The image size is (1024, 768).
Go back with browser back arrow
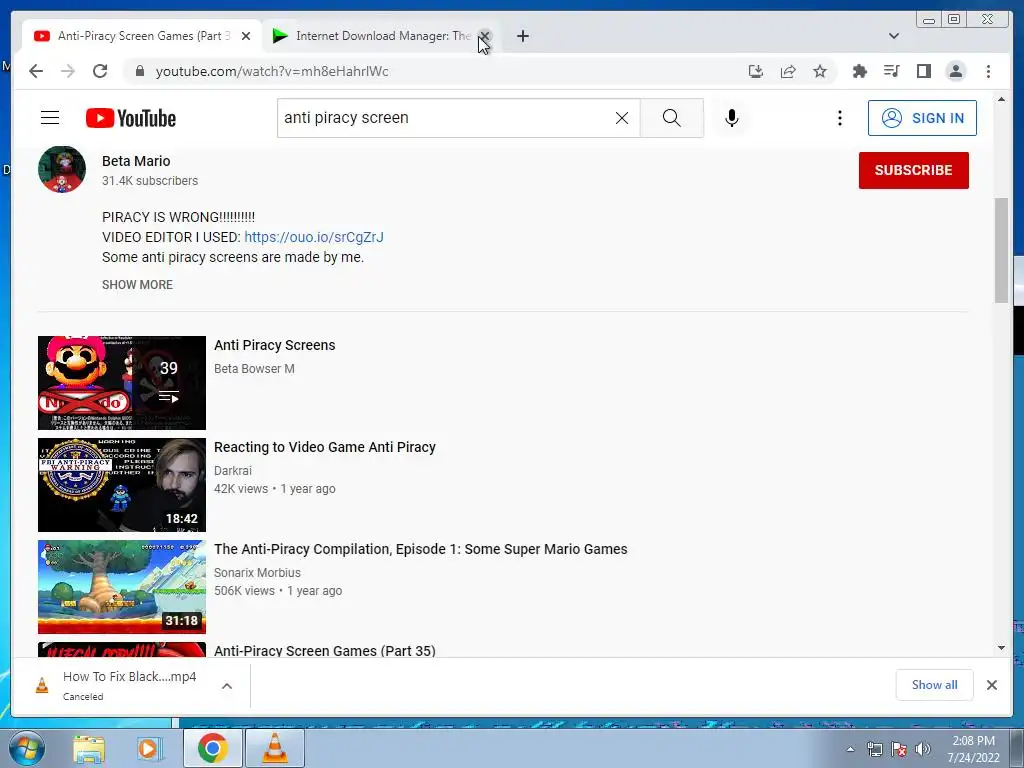click(x=36, y=71)
